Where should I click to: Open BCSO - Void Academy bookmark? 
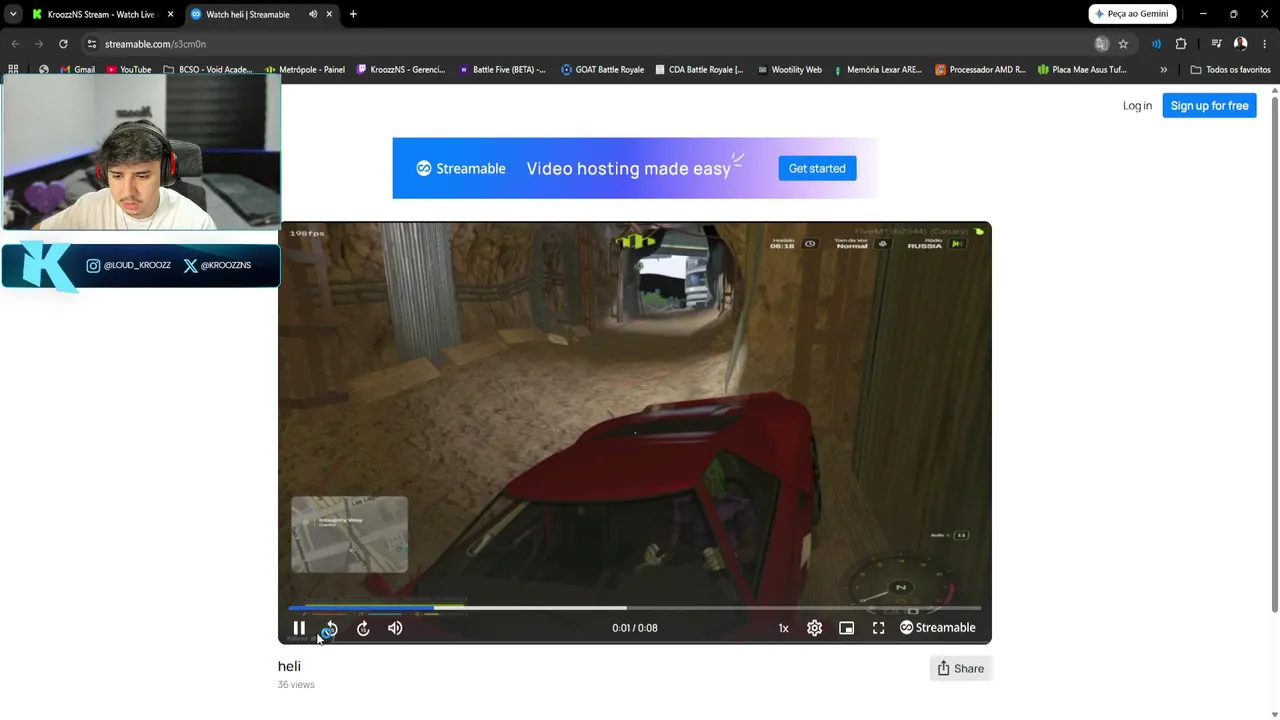(208, 70)
